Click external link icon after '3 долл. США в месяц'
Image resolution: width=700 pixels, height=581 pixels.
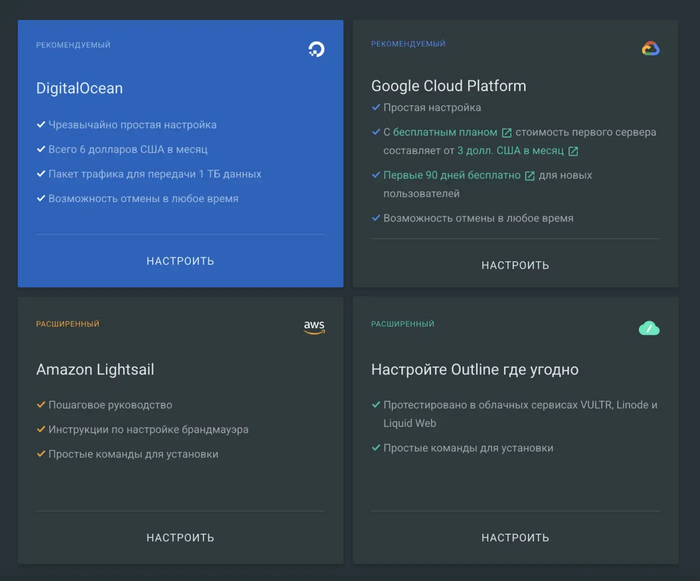573,151
